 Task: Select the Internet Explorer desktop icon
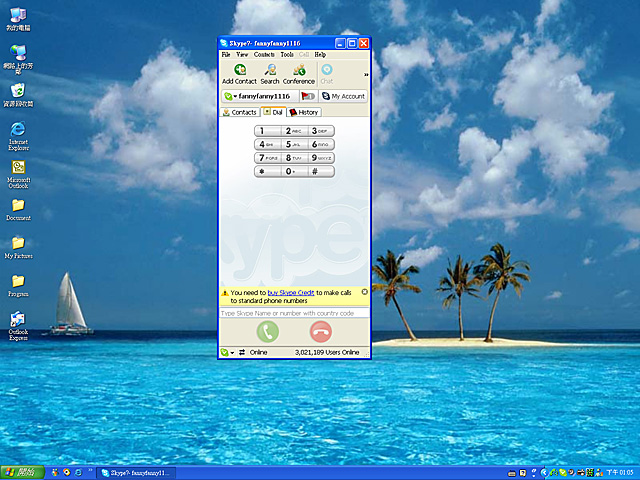click(x=18, y=136)
